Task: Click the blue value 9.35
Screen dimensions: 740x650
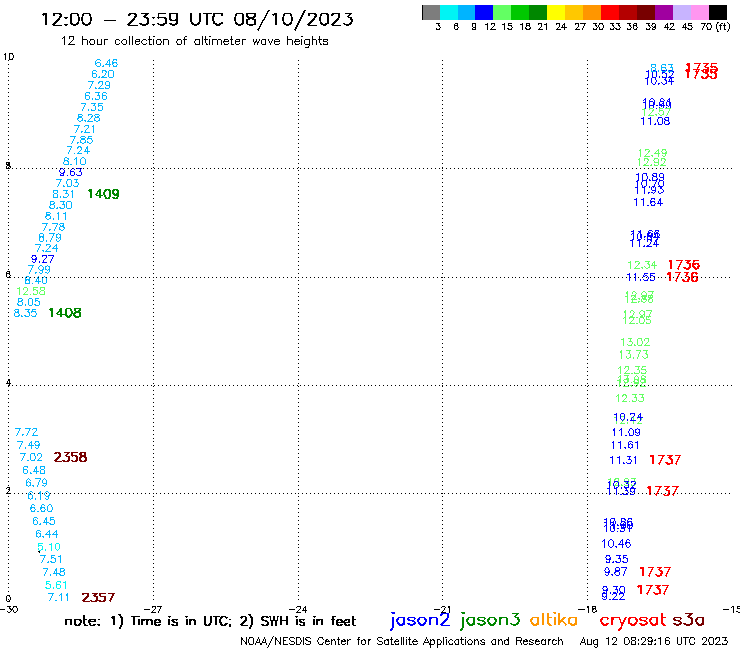Action: 616,559
